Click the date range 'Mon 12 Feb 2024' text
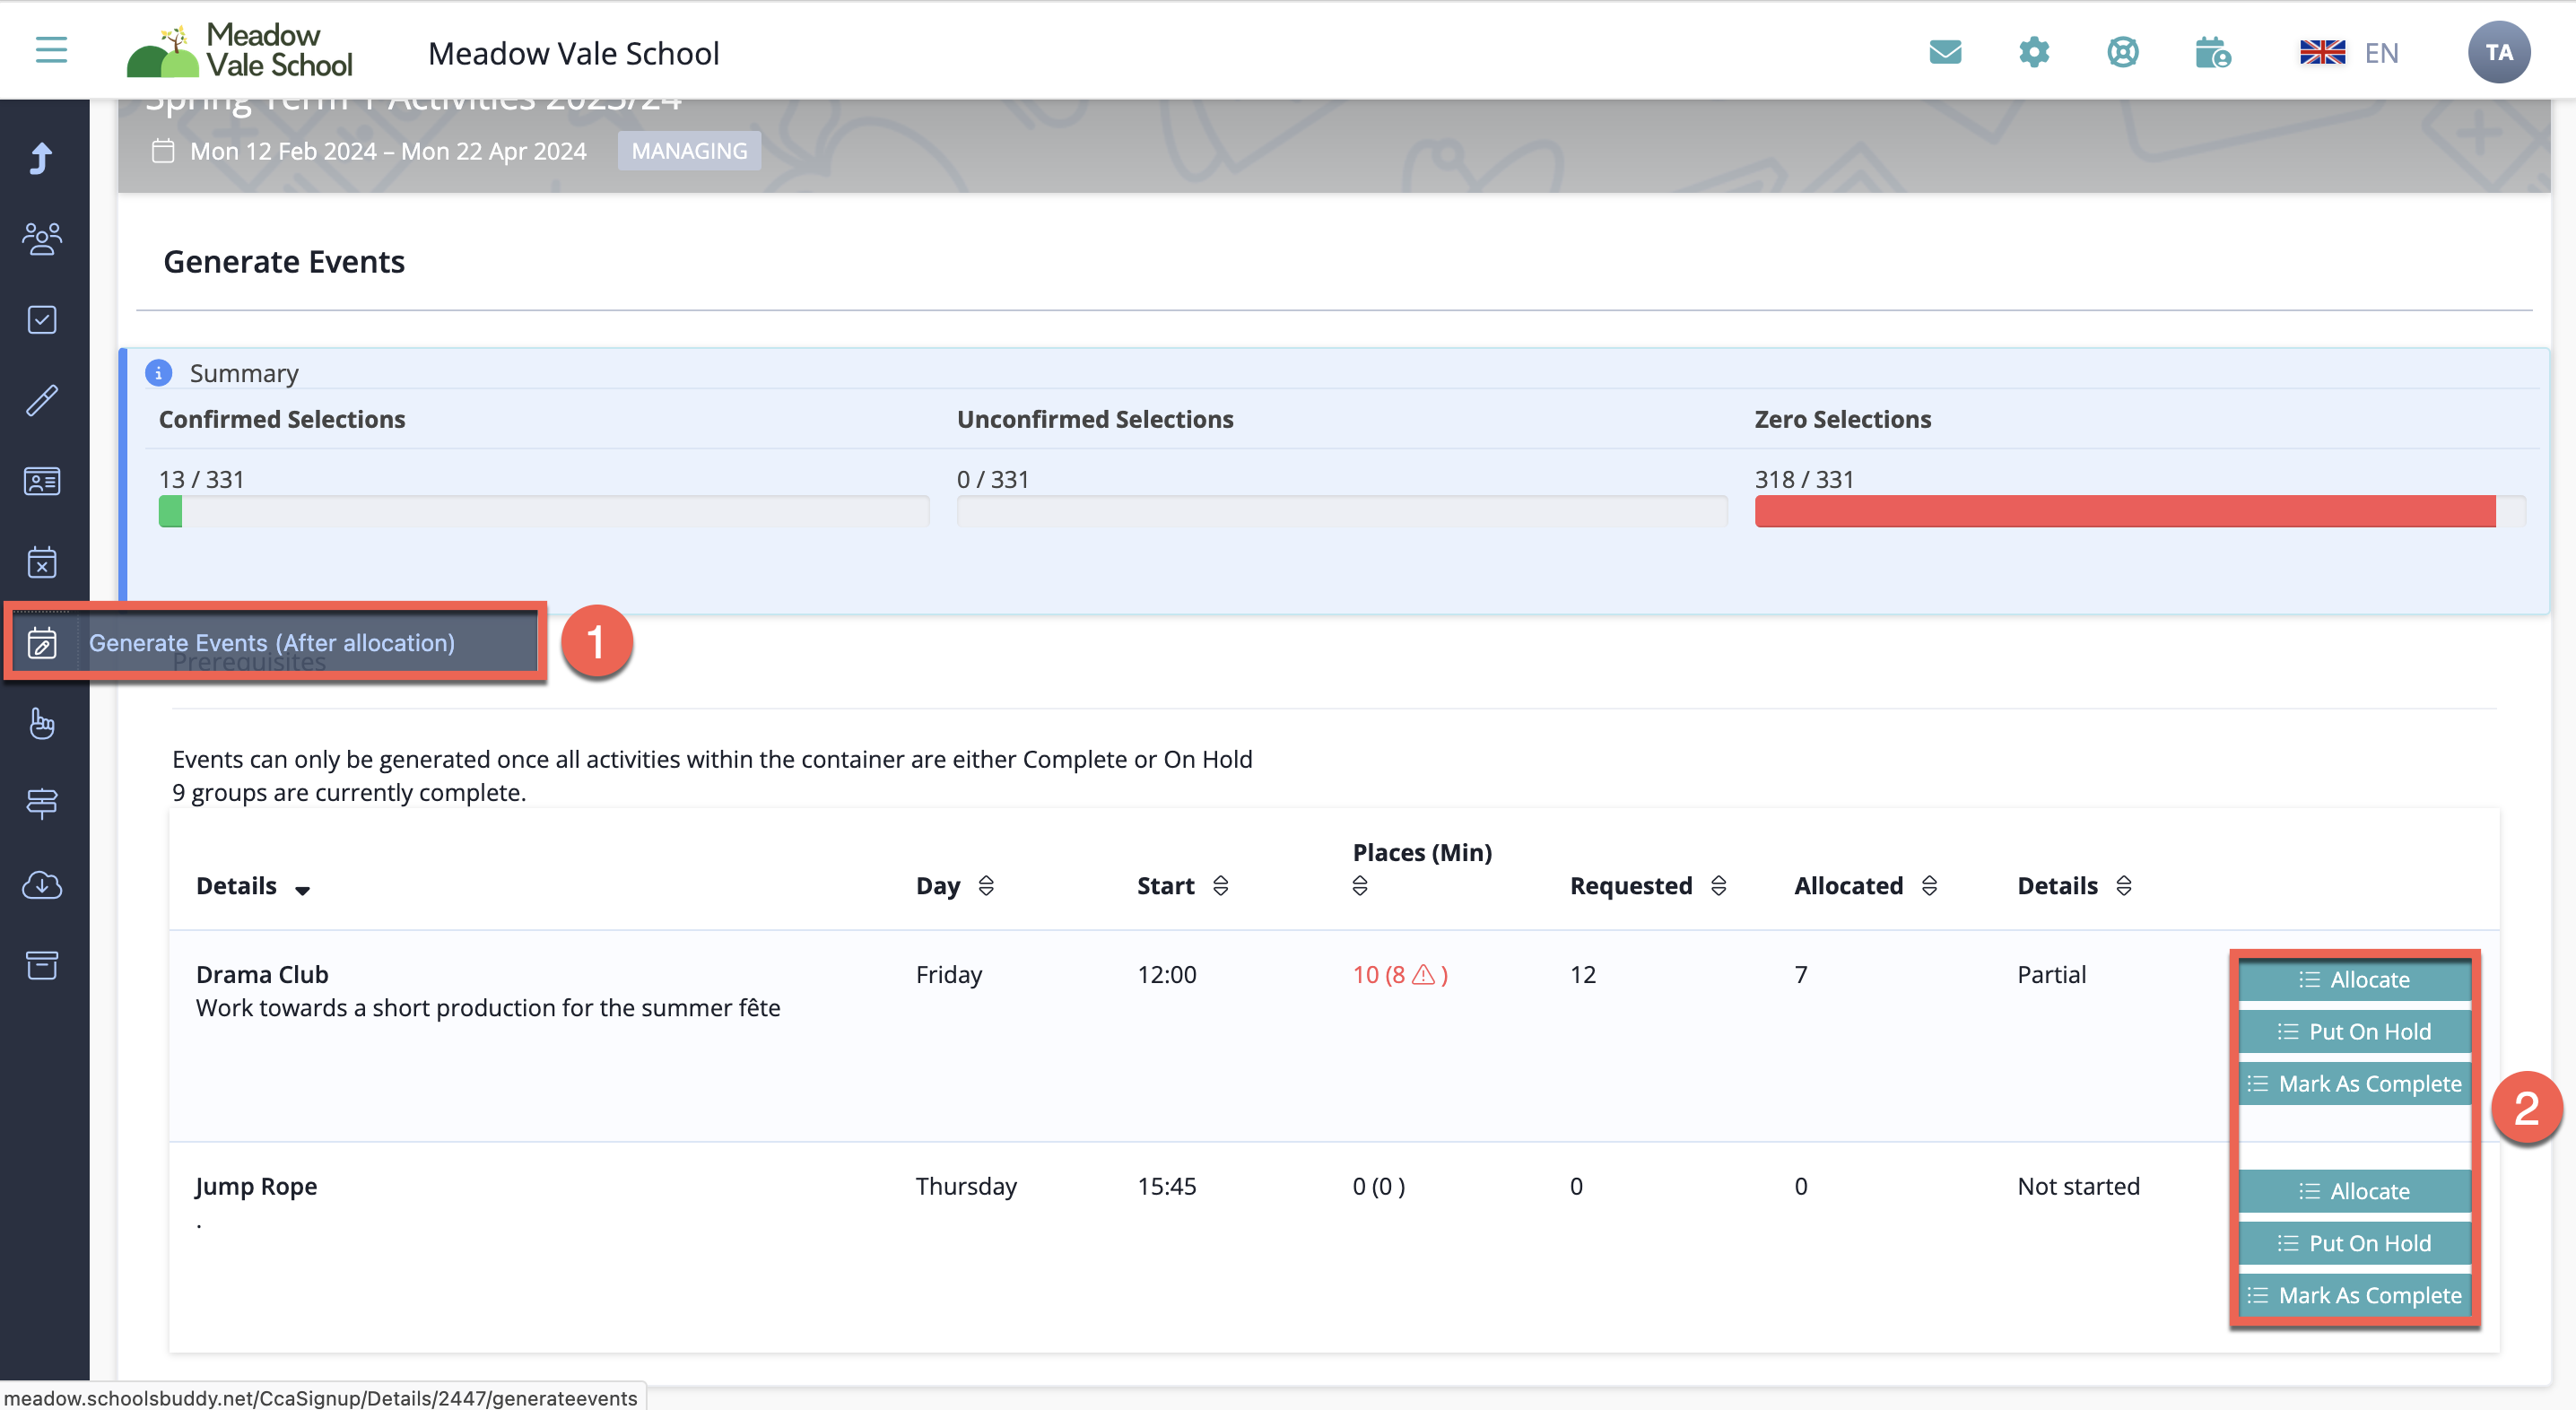The image size is (2576, 1410). point(283,151)
